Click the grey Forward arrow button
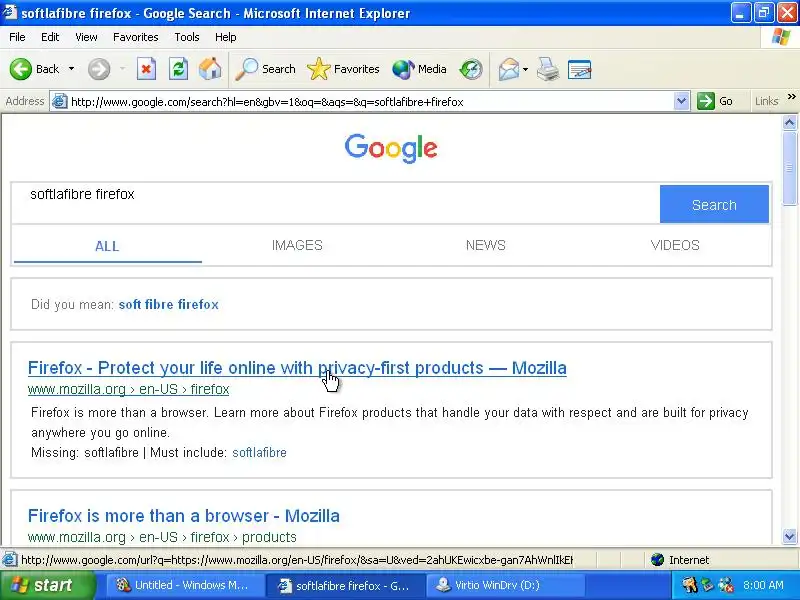Screen dimensions: 800x600 click(x=99, y=69)
